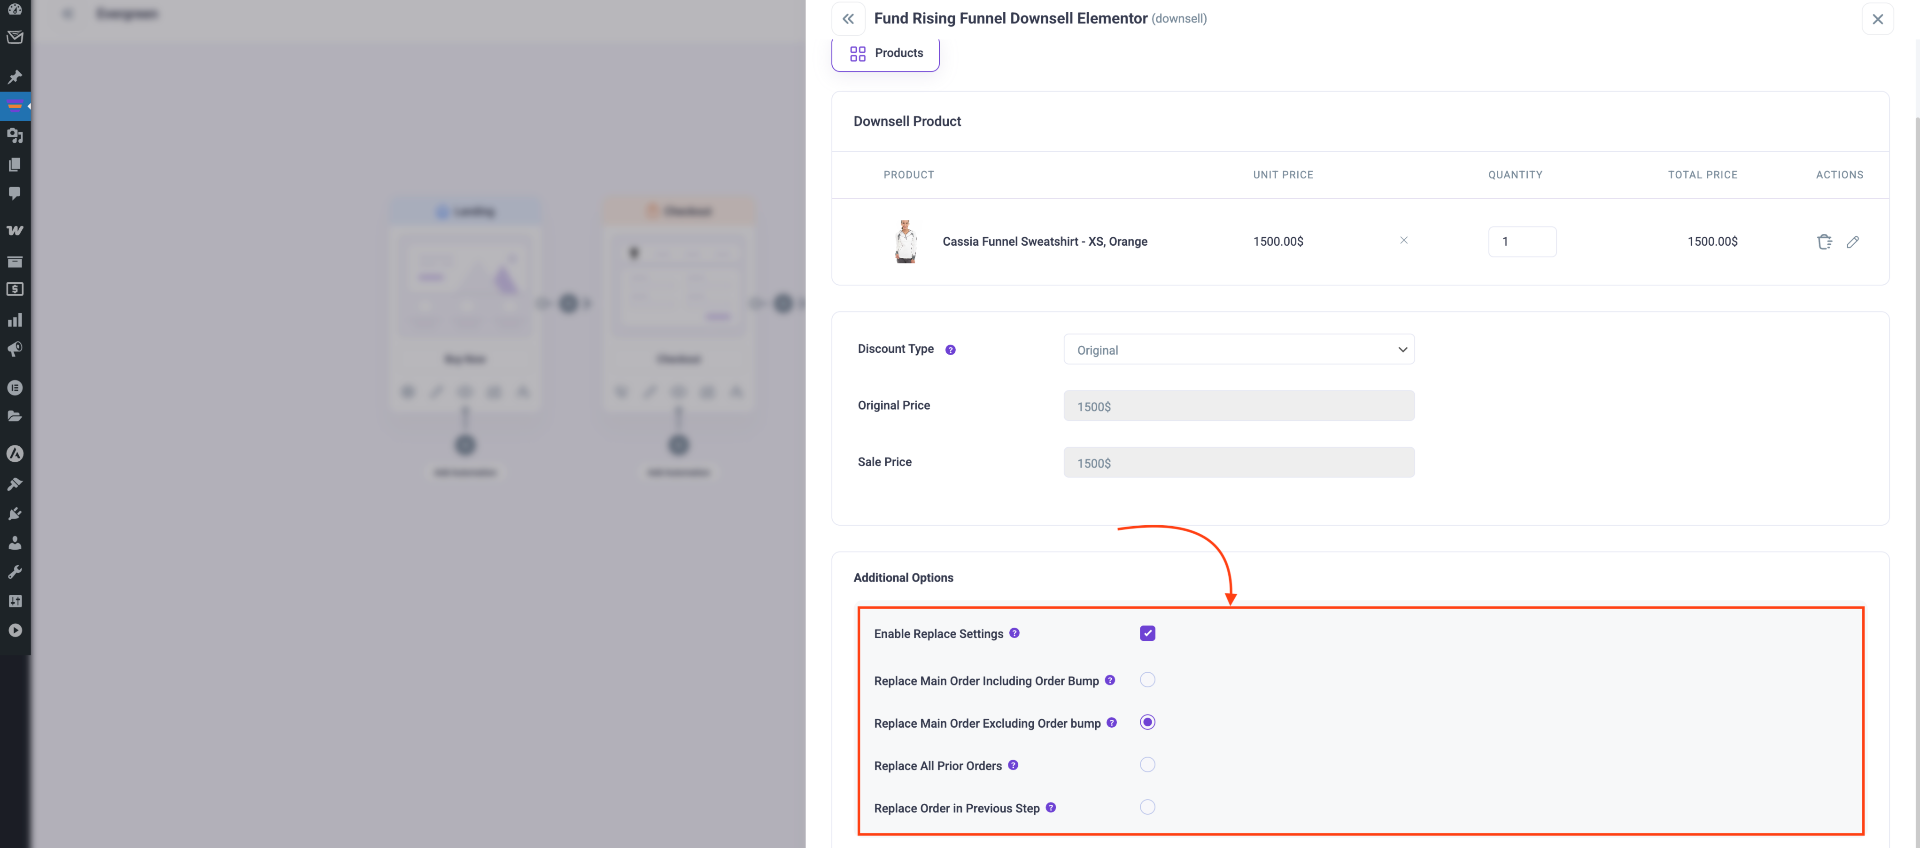
Task: Click the quantity field showing 1
Action: pyautogui.click(x=1522, y=242)
